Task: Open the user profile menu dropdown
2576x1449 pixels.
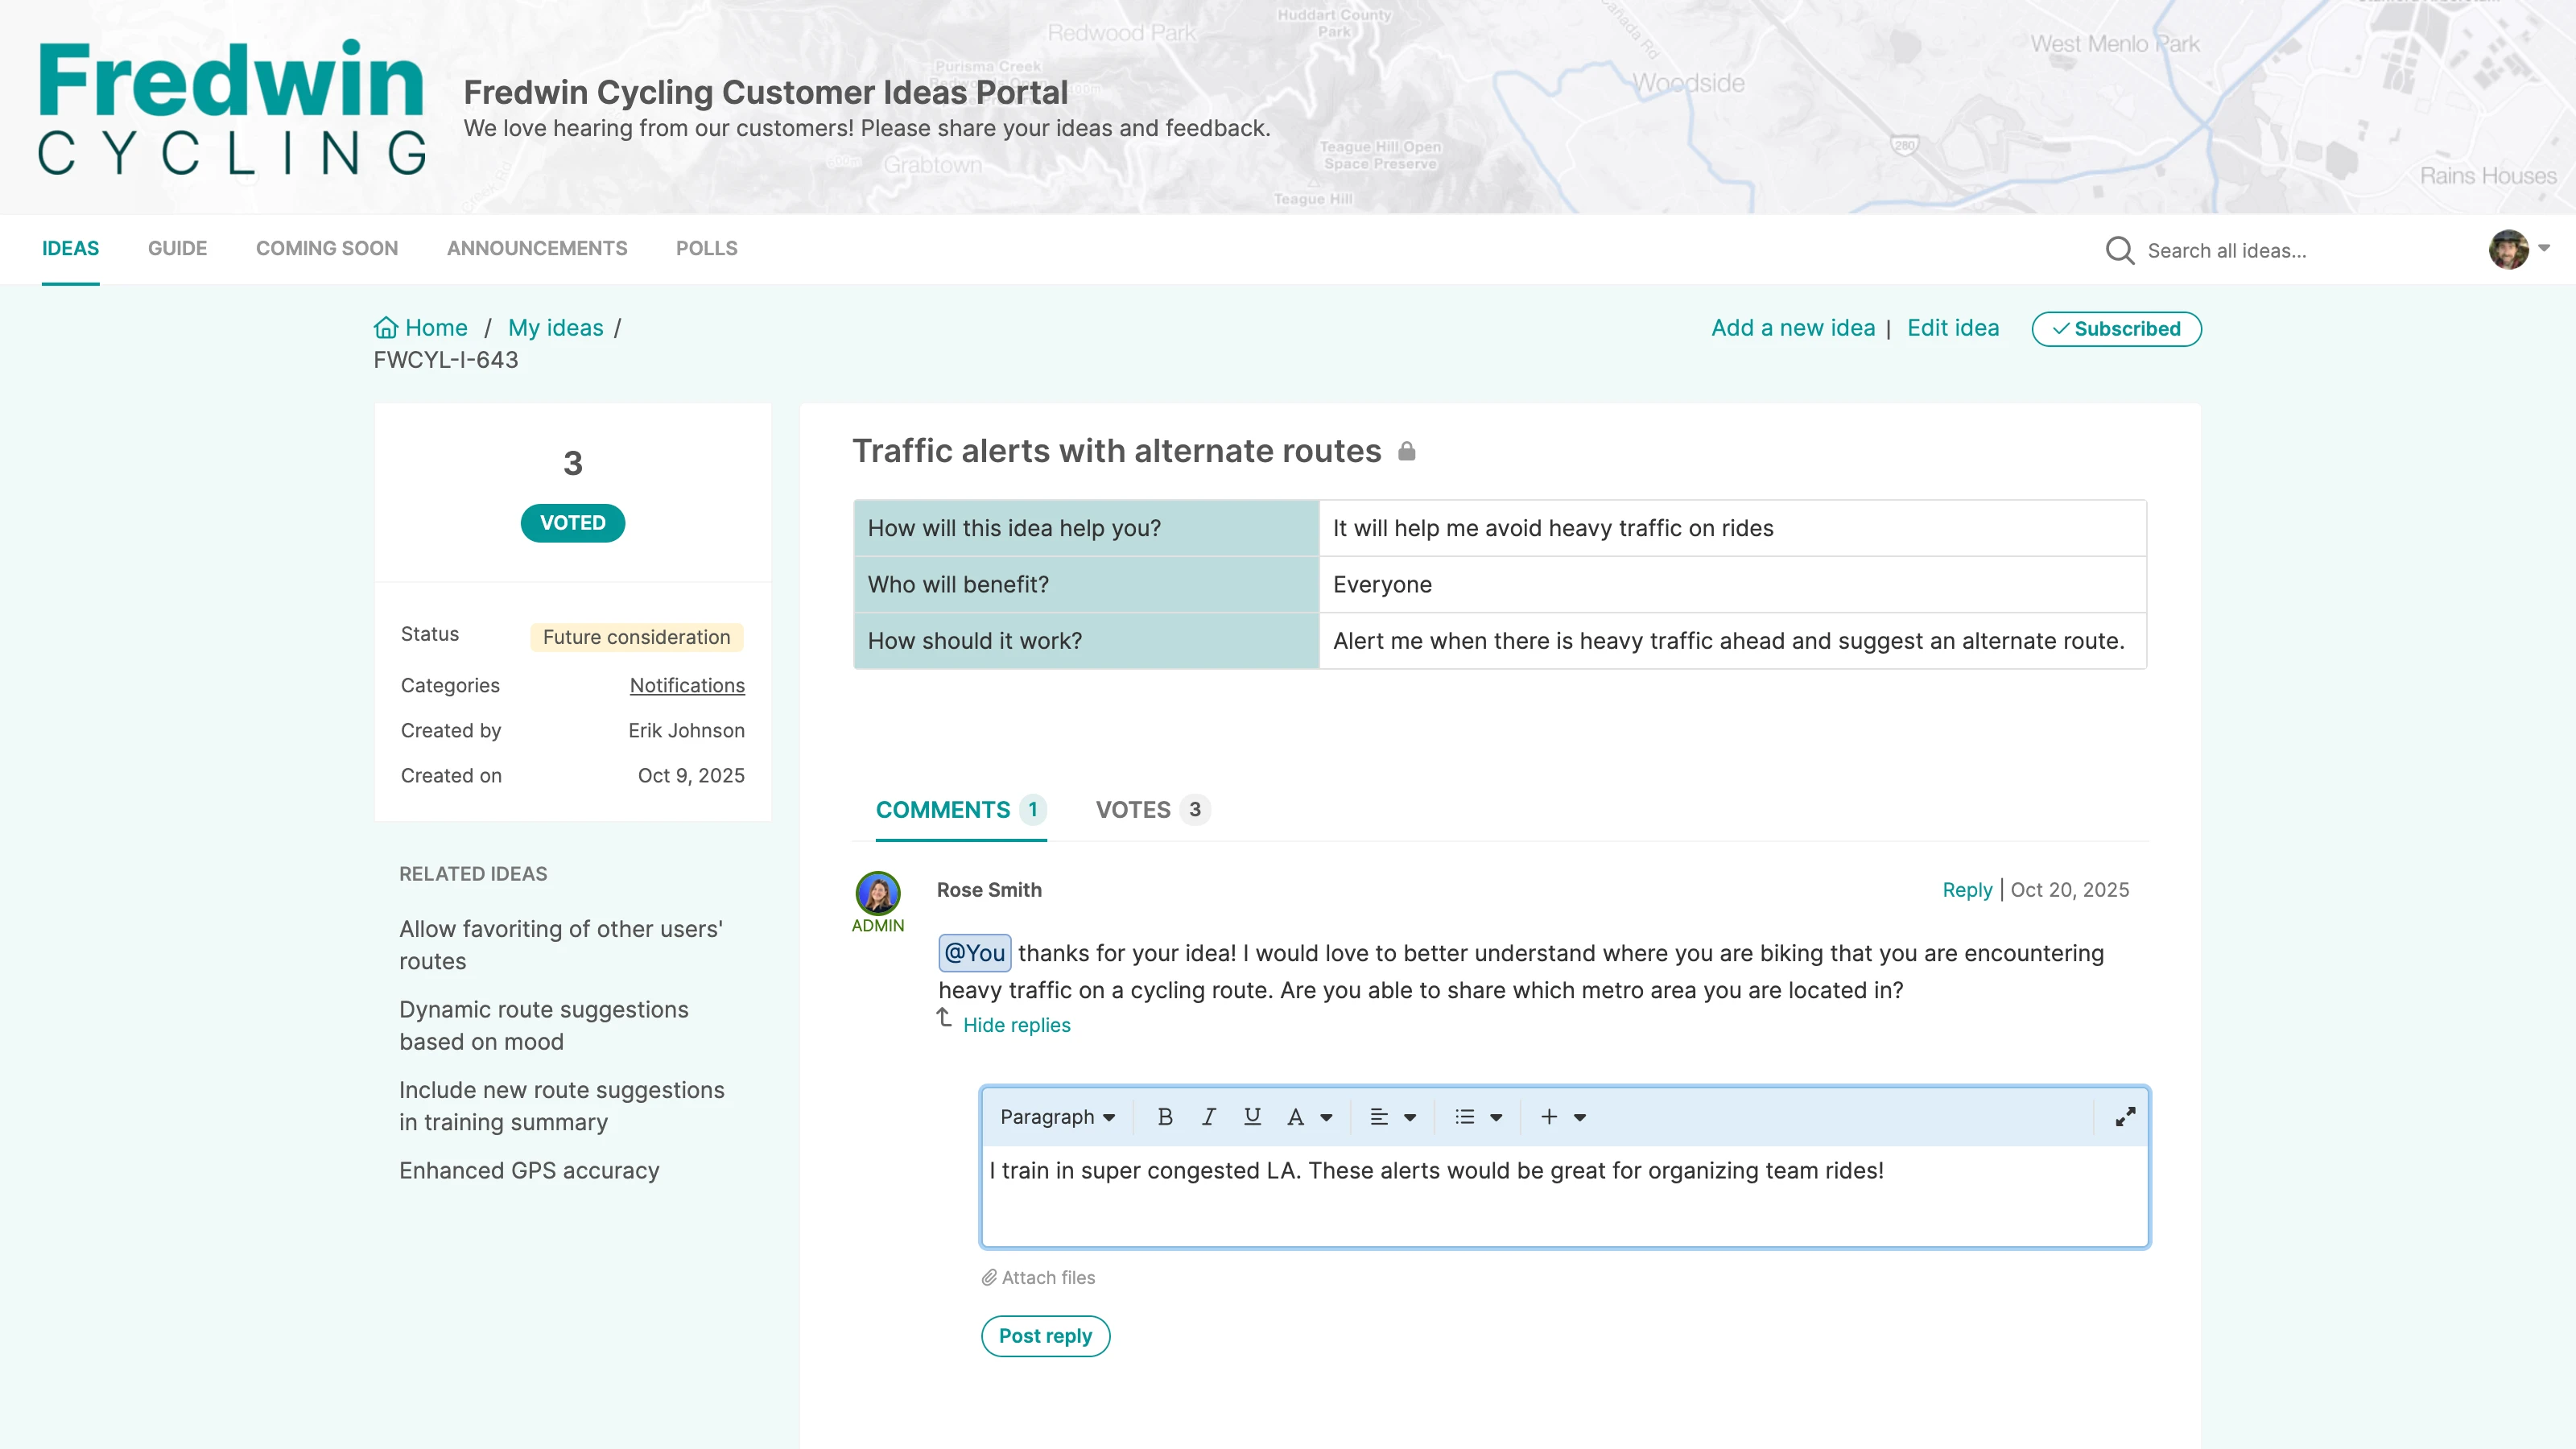Action: (2543, 248)
